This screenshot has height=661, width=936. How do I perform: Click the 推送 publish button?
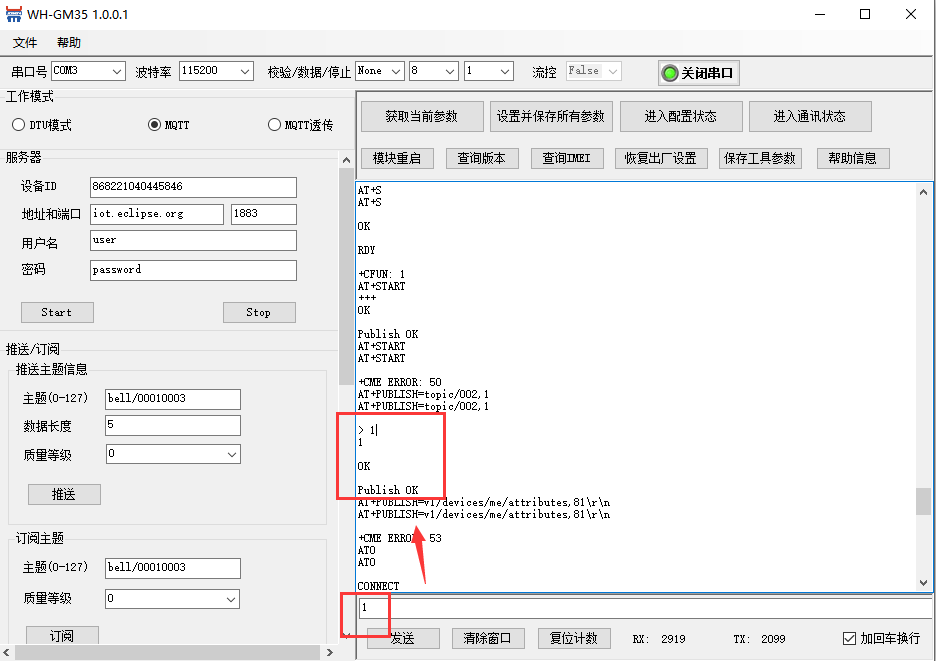pyautogui.click(x=64, y=494)
